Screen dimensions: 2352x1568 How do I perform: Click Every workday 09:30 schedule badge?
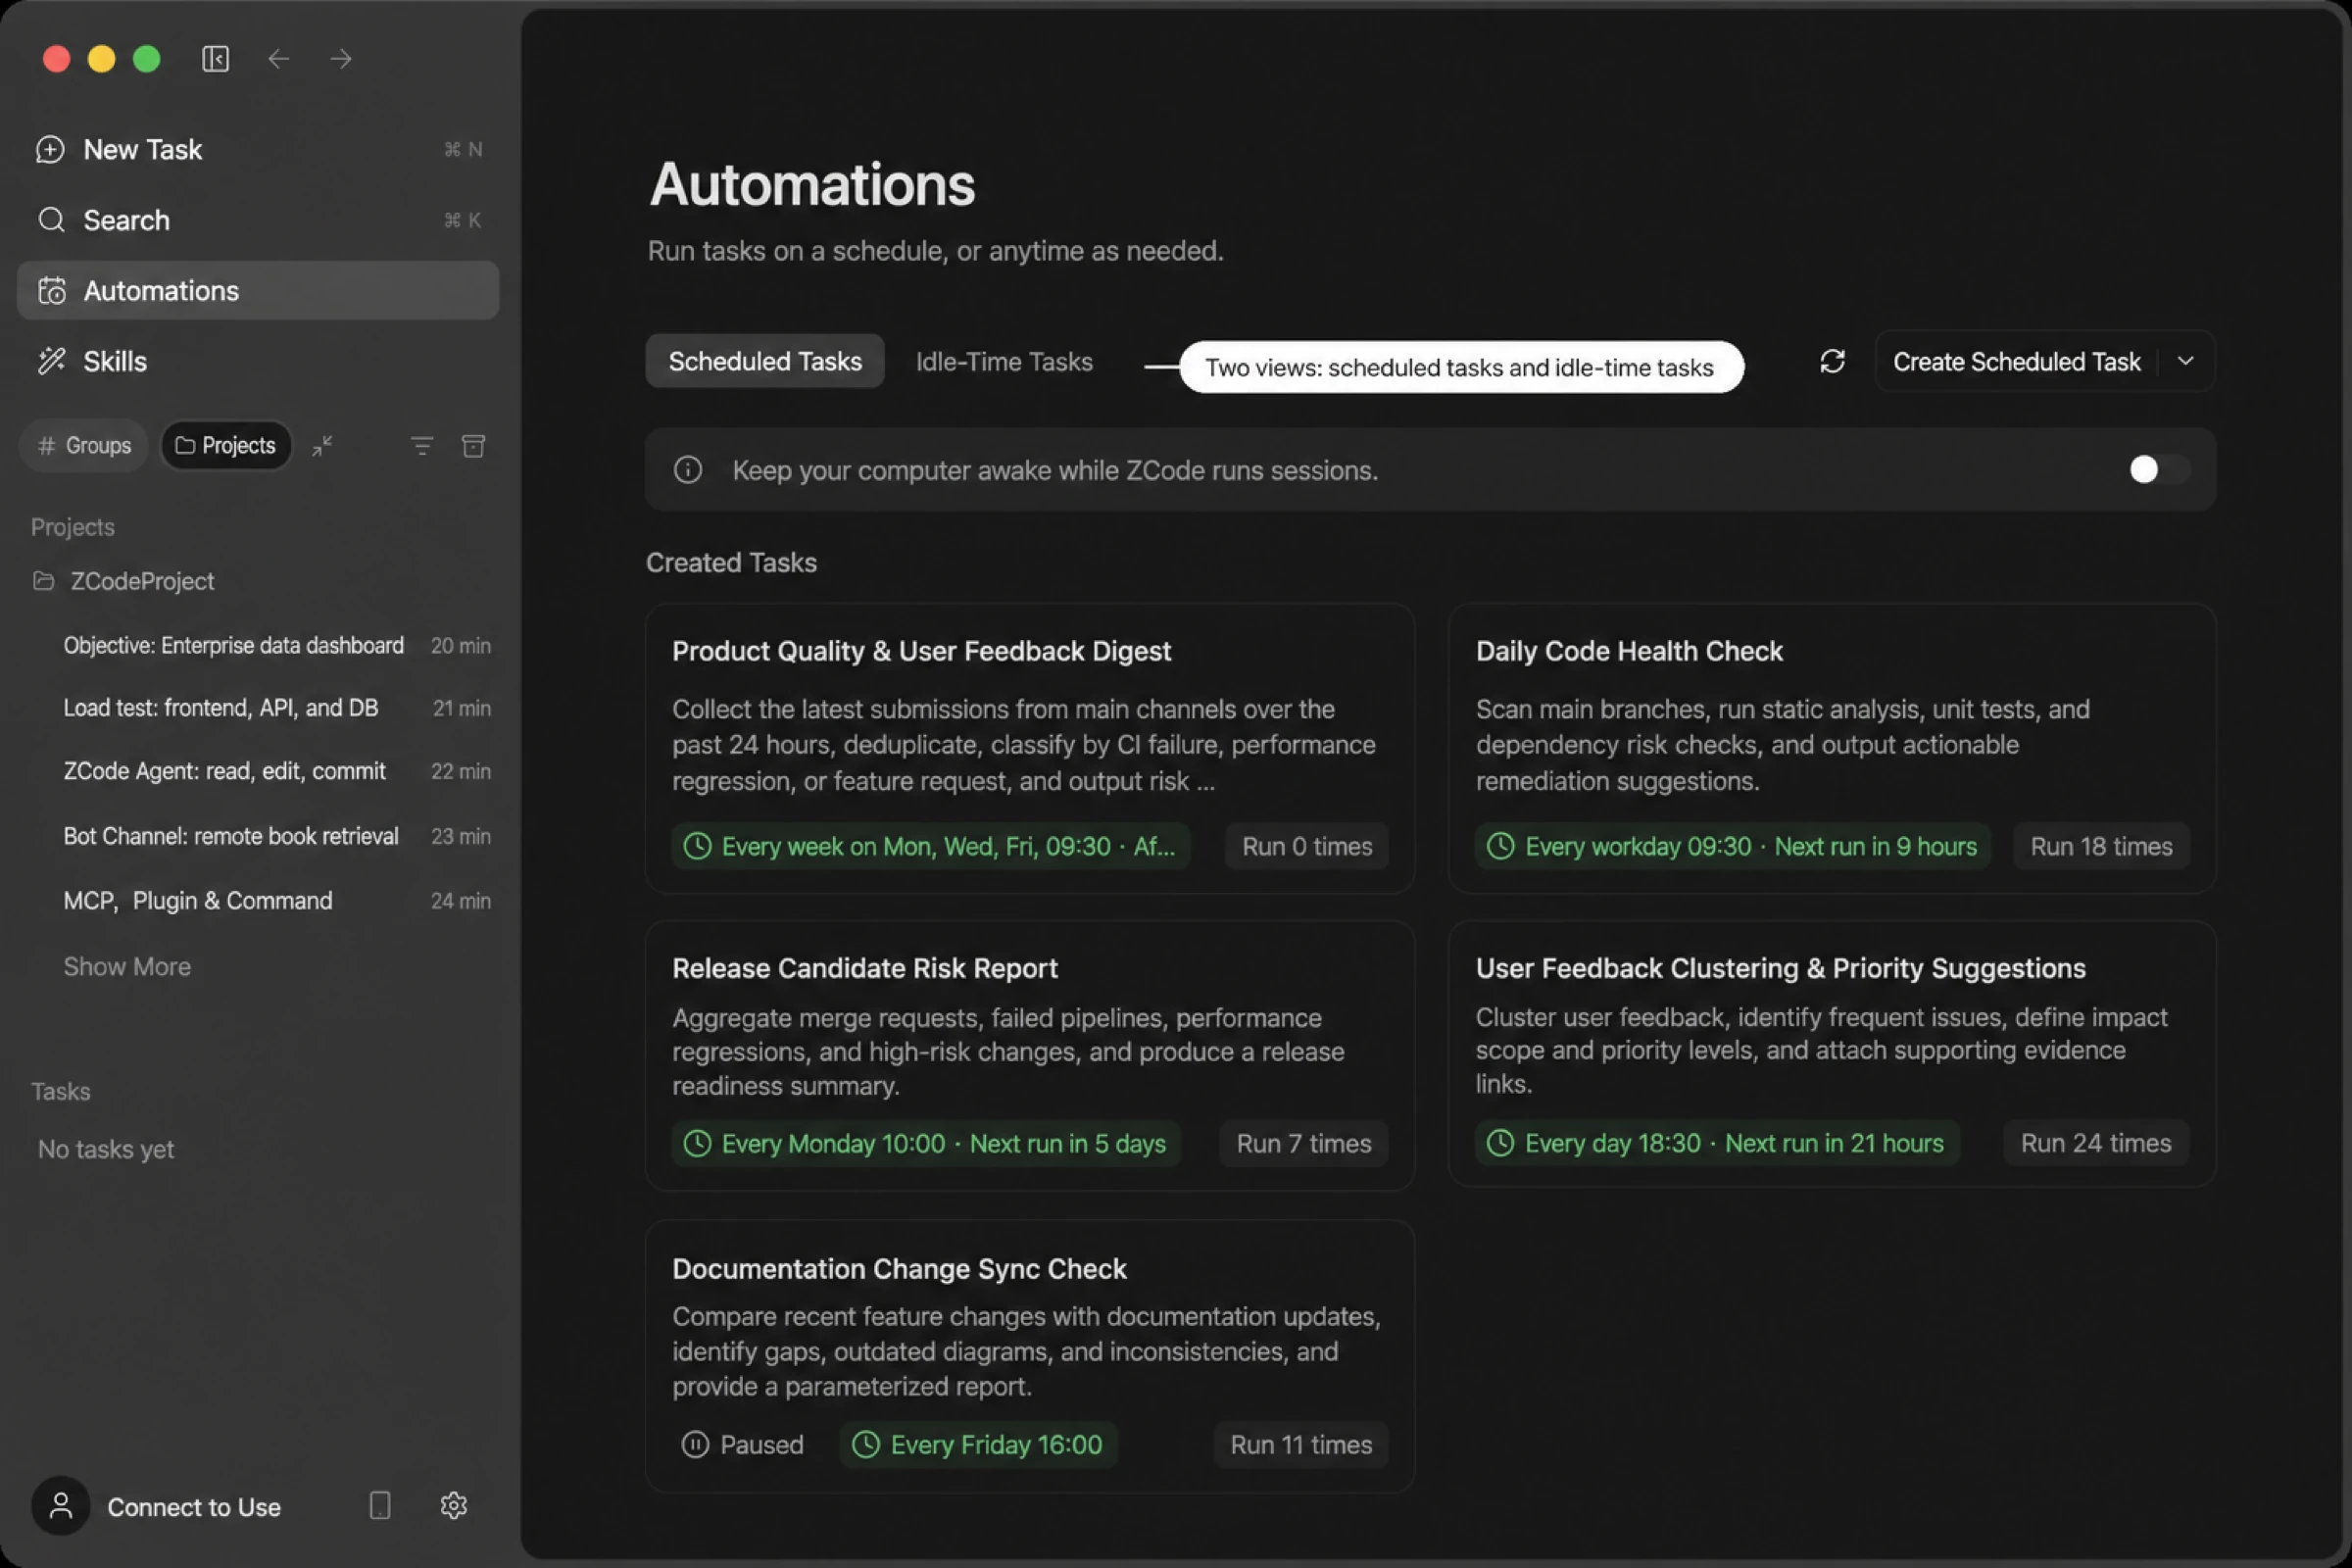(1733, 846)
